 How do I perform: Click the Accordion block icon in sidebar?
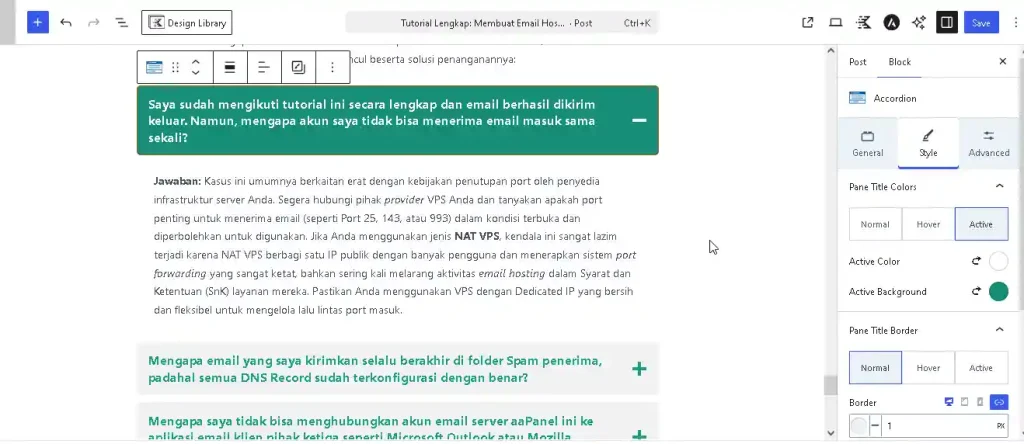tap(857, 98)
